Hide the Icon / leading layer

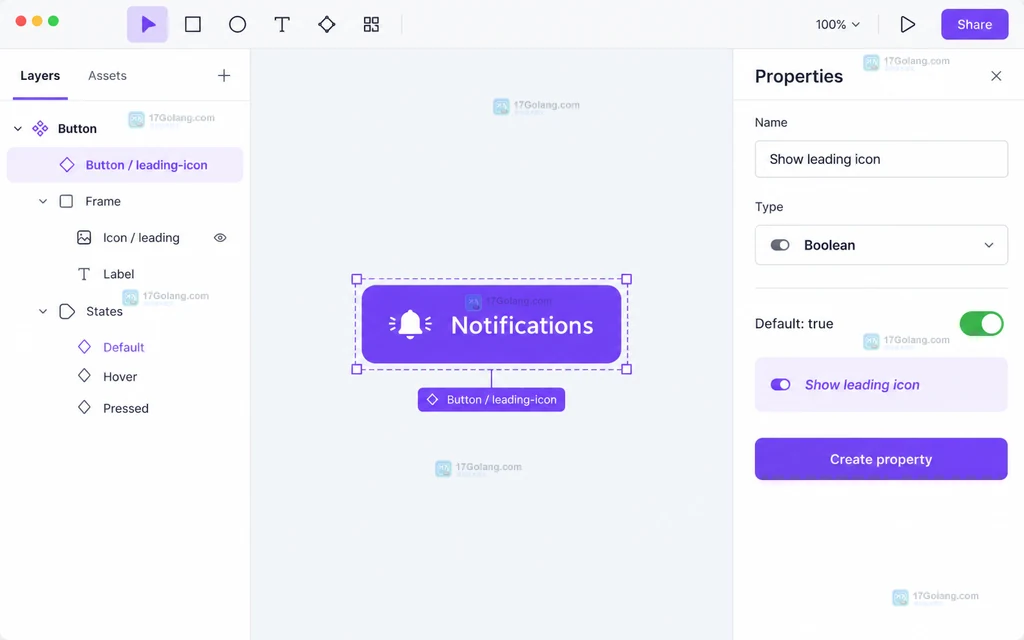220,238
